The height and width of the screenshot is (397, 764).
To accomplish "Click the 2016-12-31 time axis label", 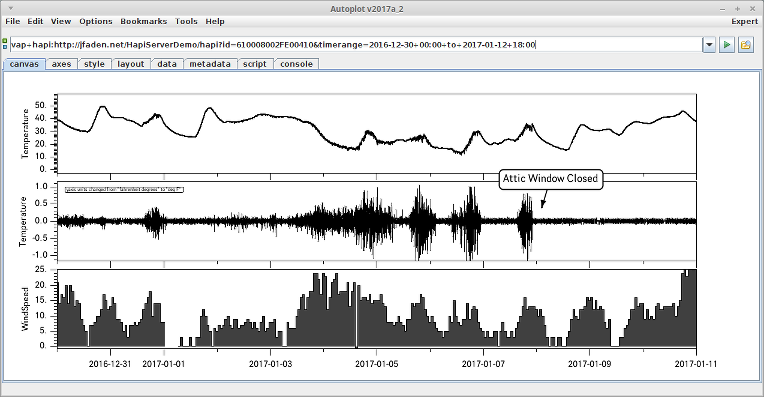I will [110, 364].
